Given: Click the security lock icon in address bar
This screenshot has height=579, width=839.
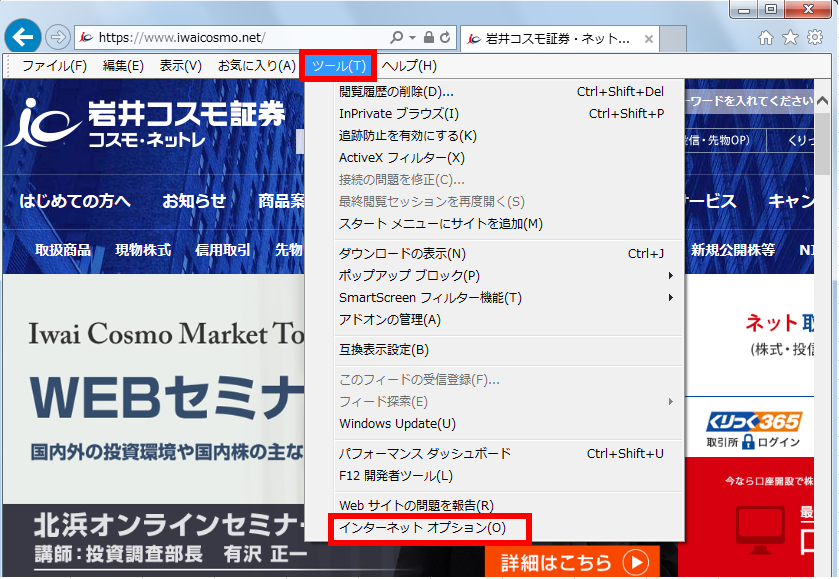Looking at the screenshot, I should (x=429, y=37).
